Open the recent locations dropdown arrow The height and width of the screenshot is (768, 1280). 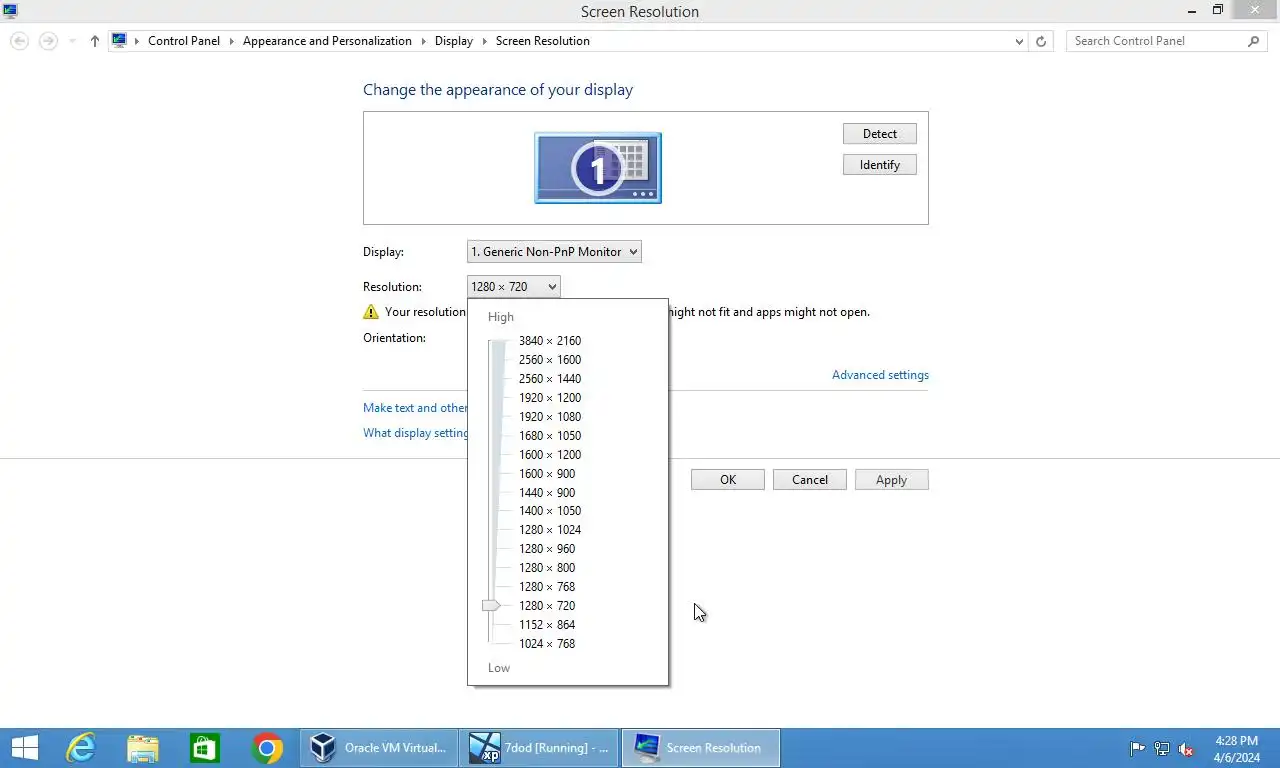click(72, 42)
